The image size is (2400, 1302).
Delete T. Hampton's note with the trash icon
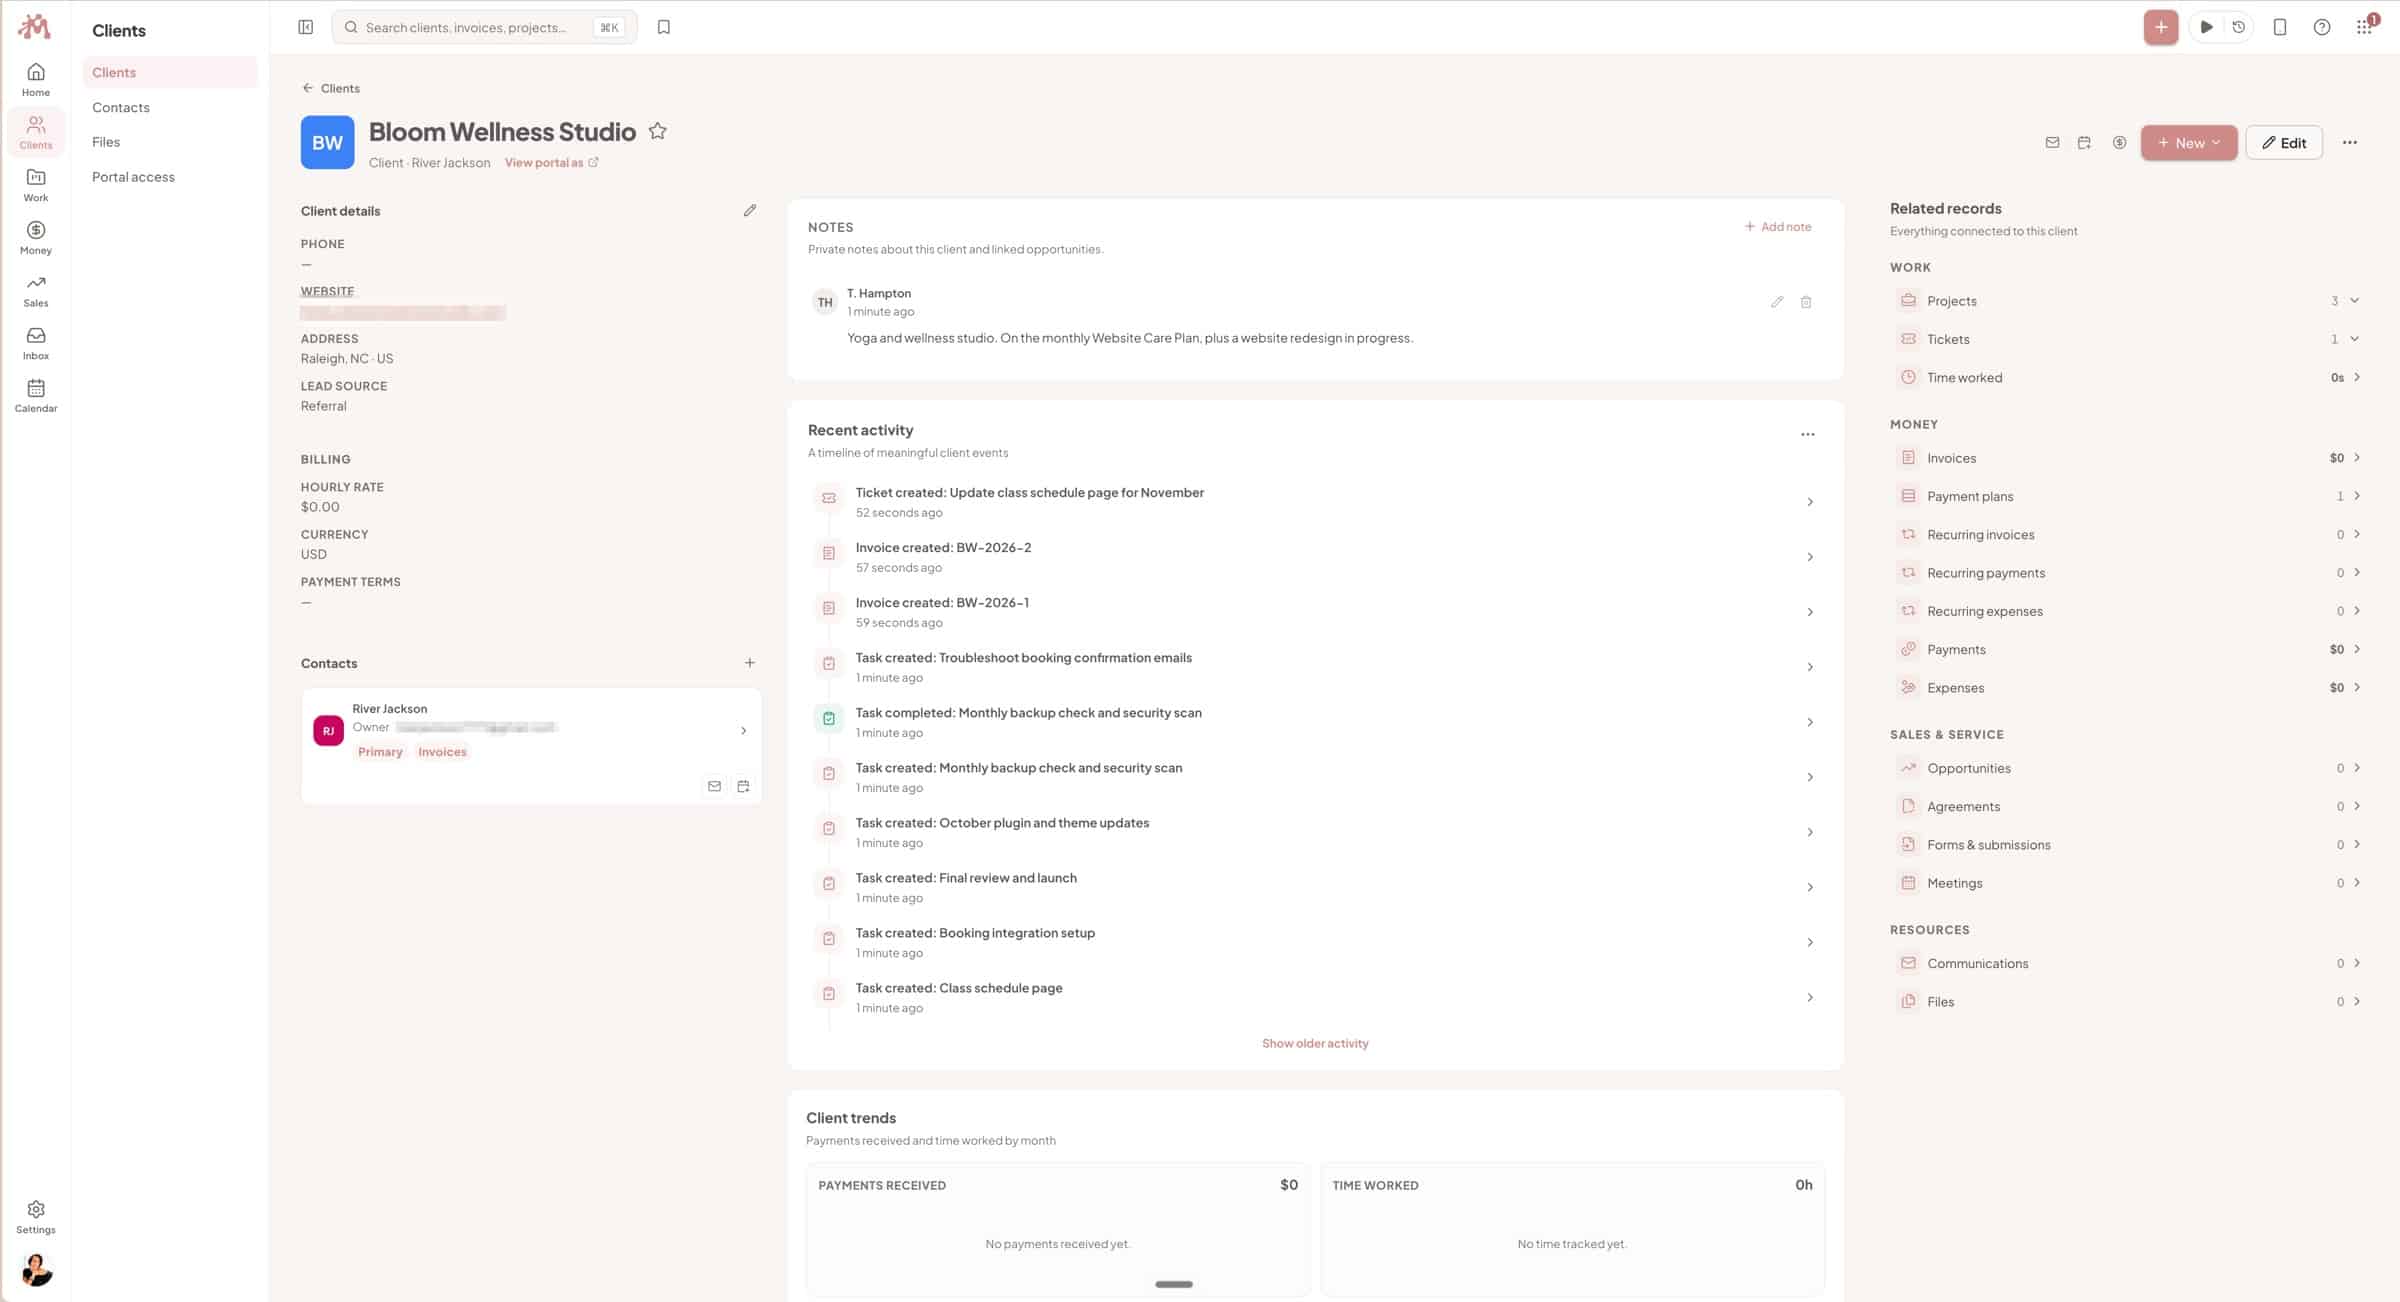coord(1806,302)
